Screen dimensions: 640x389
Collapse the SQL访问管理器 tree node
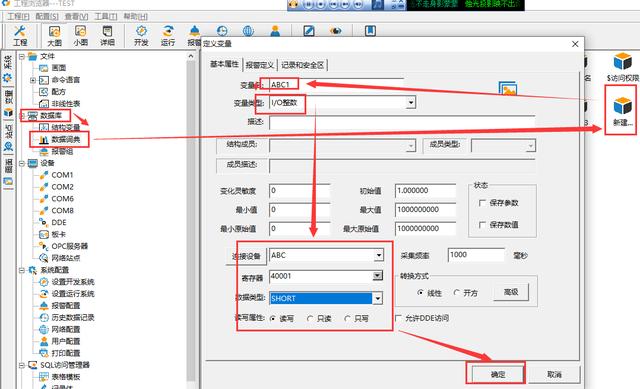22,365
